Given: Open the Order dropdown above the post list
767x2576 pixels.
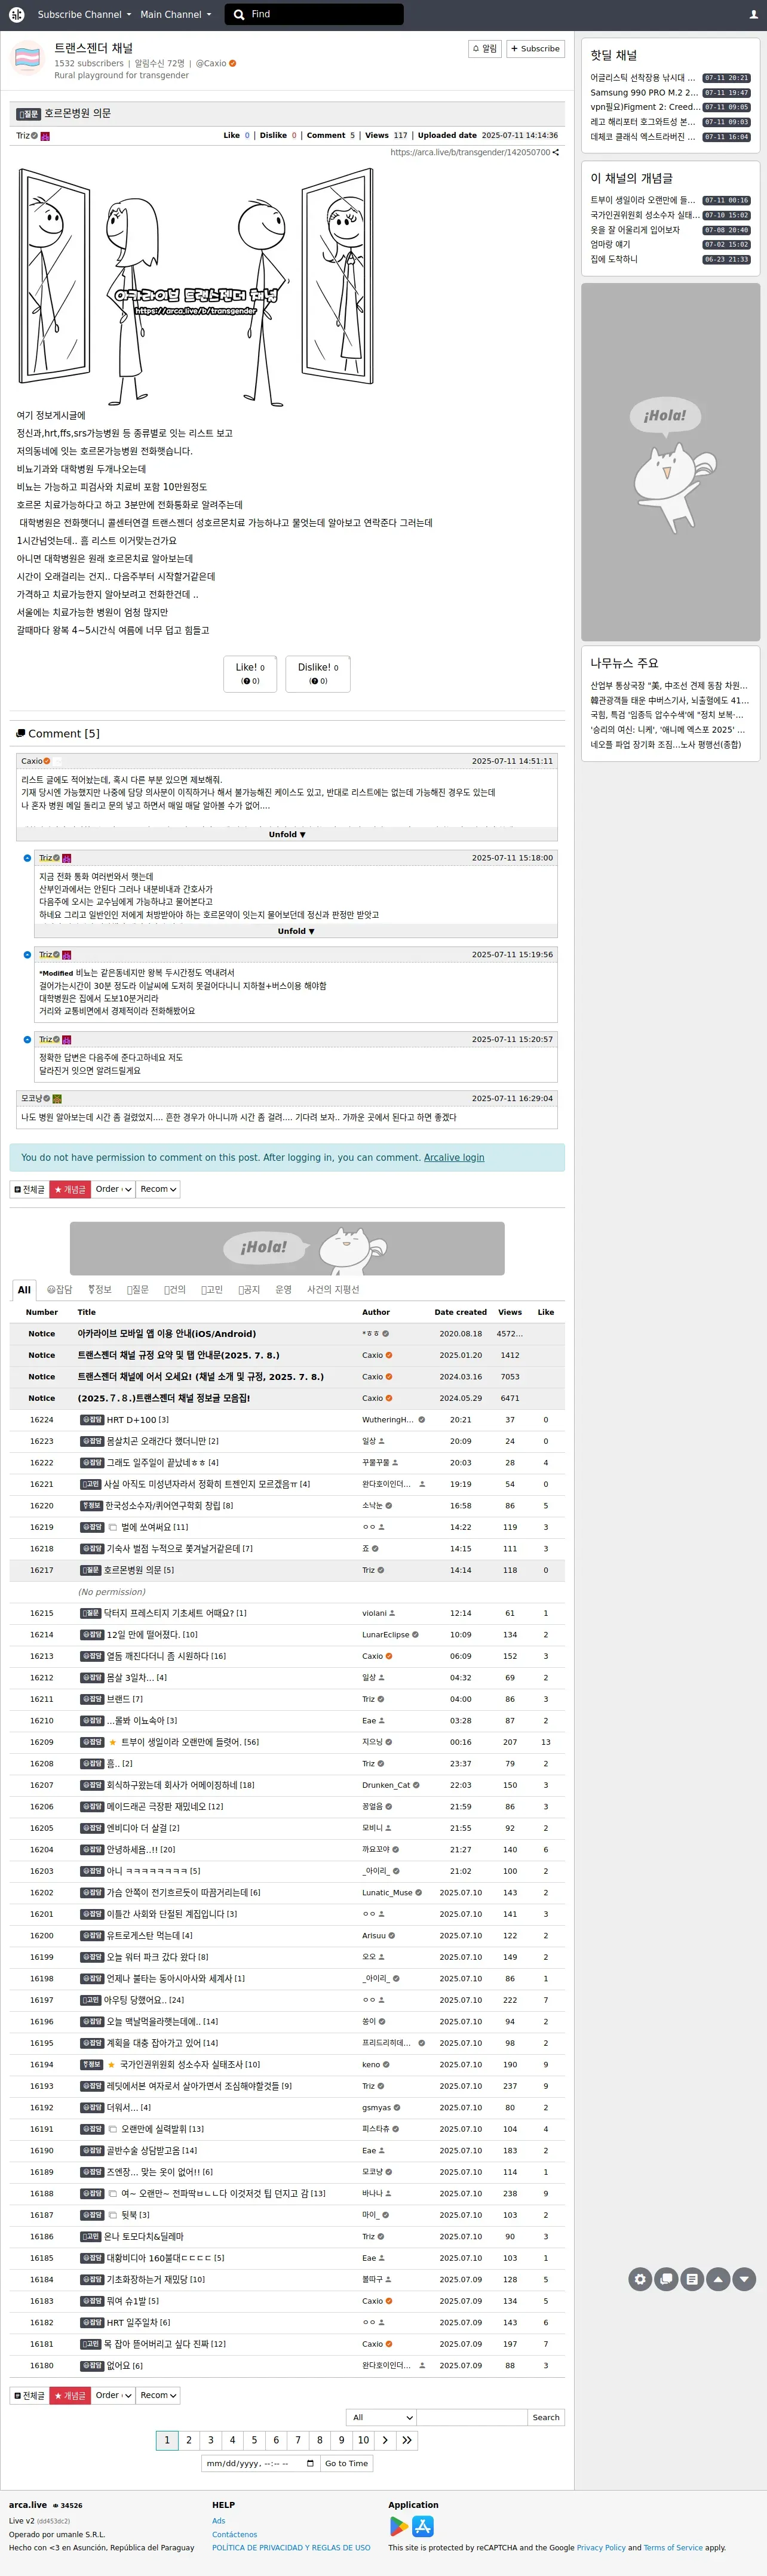Looking at the screenshot, I should (x=113, y=1189).
